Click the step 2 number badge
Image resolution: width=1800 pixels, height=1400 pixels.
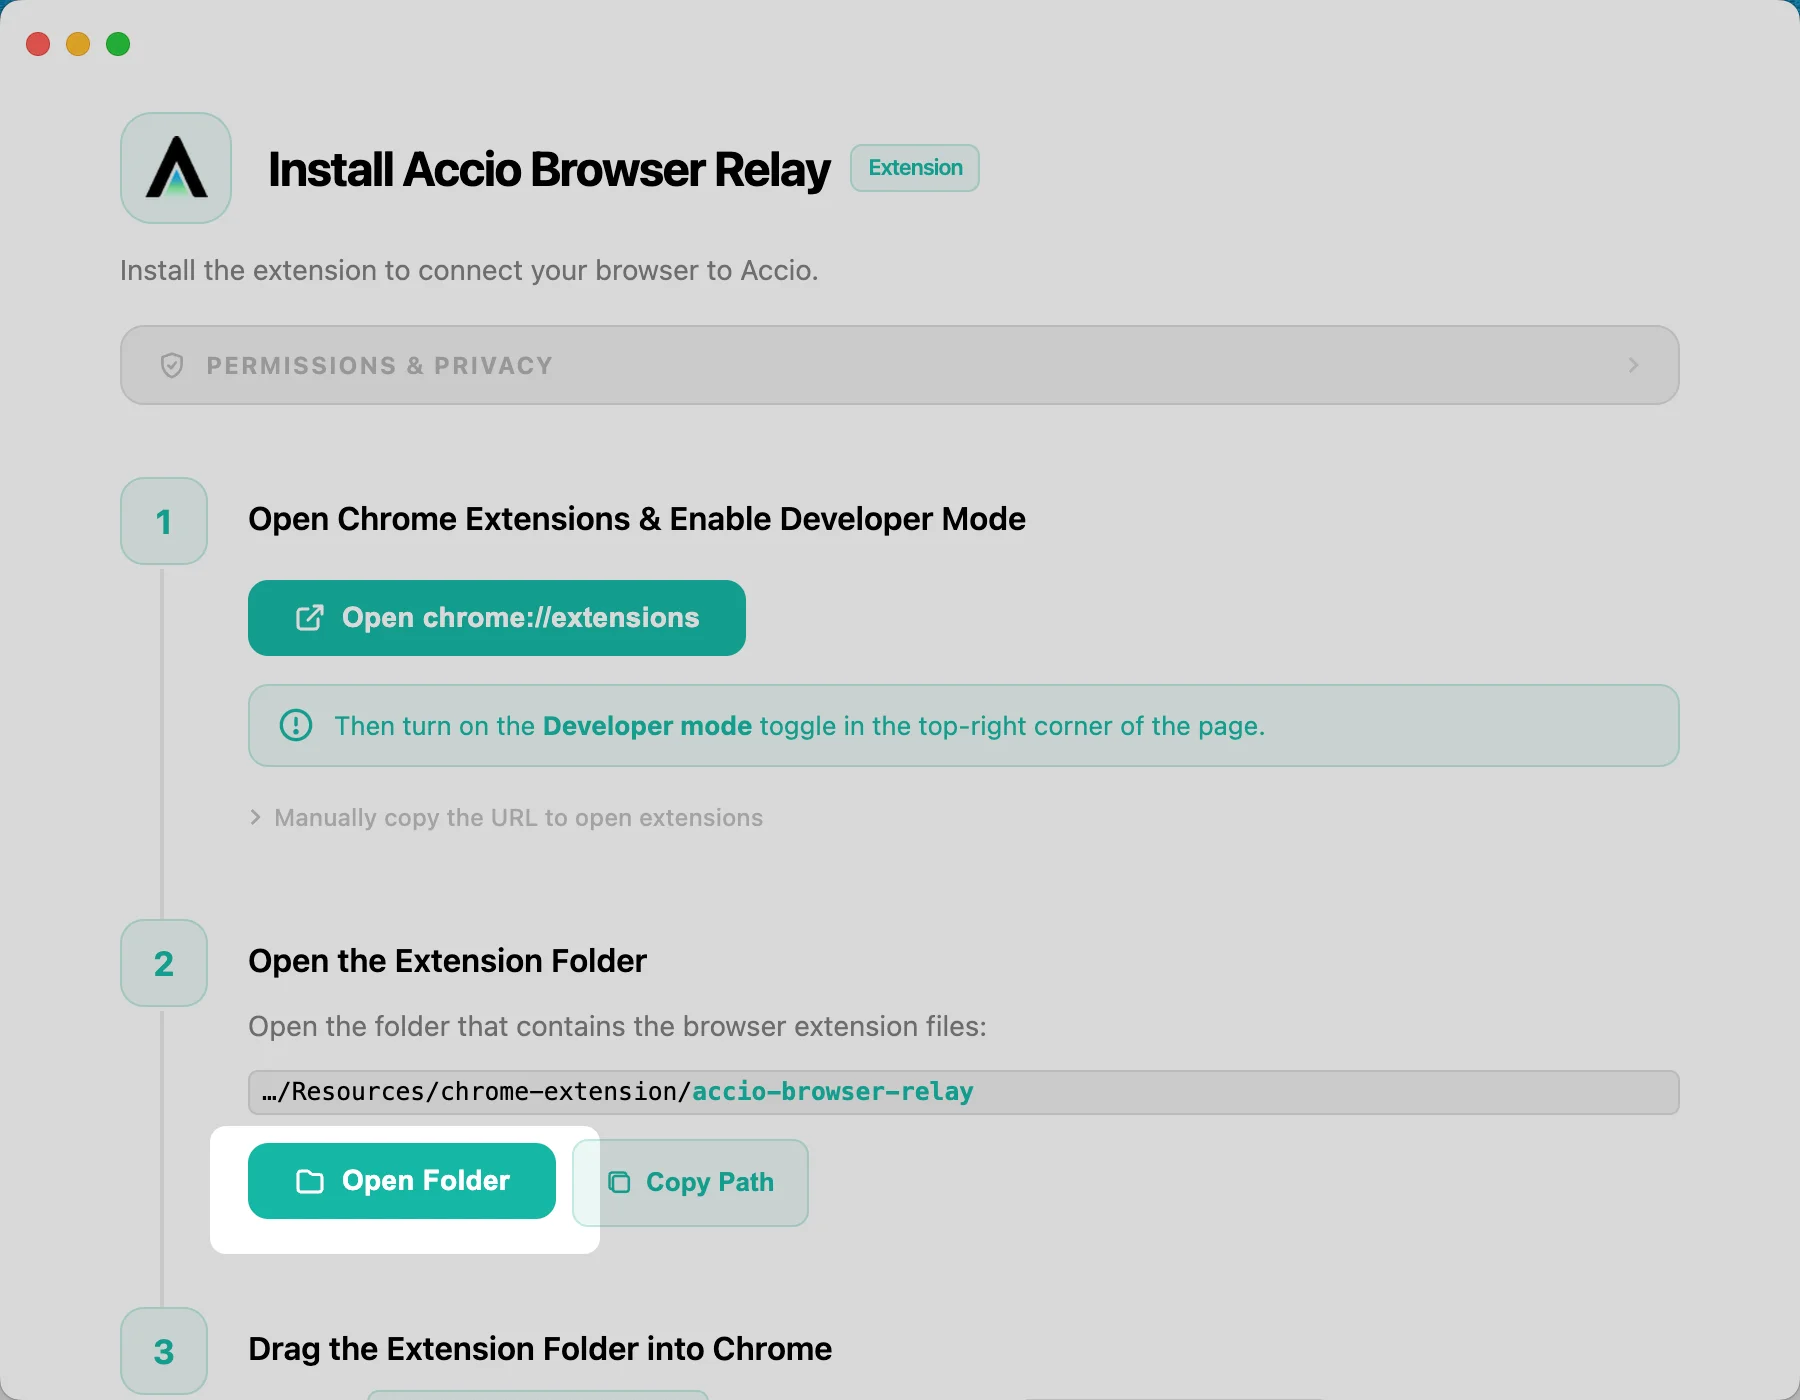(164, 963)
